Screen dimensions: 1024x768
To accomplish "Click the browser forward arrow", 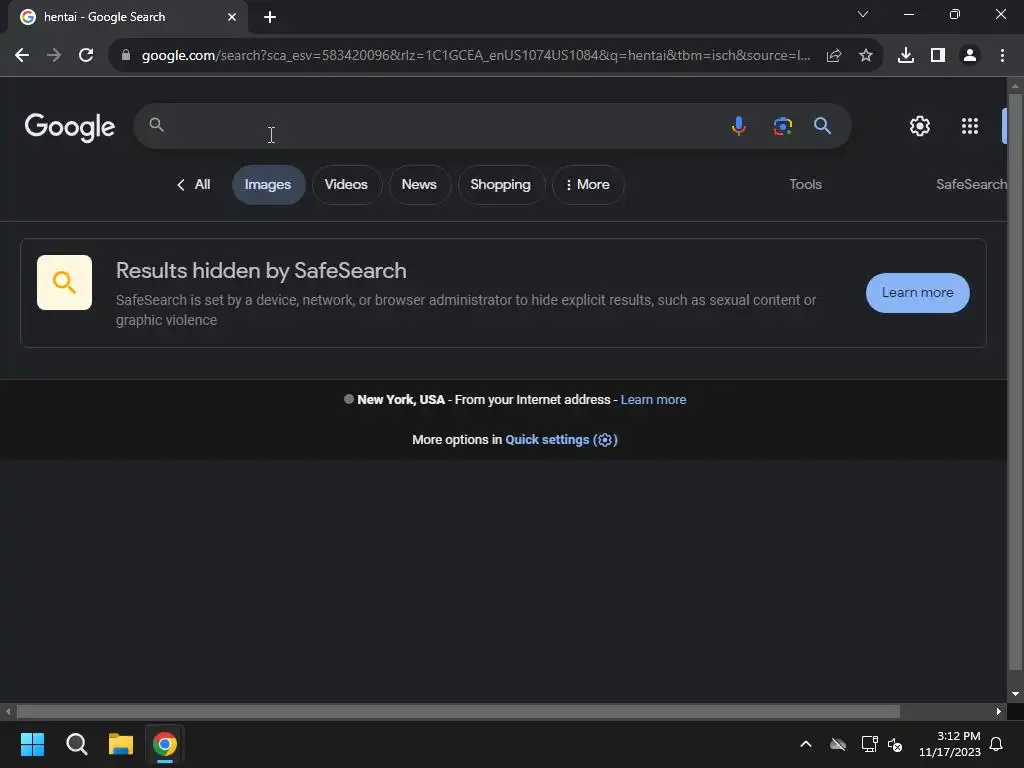I will click(x=54, y=56).
